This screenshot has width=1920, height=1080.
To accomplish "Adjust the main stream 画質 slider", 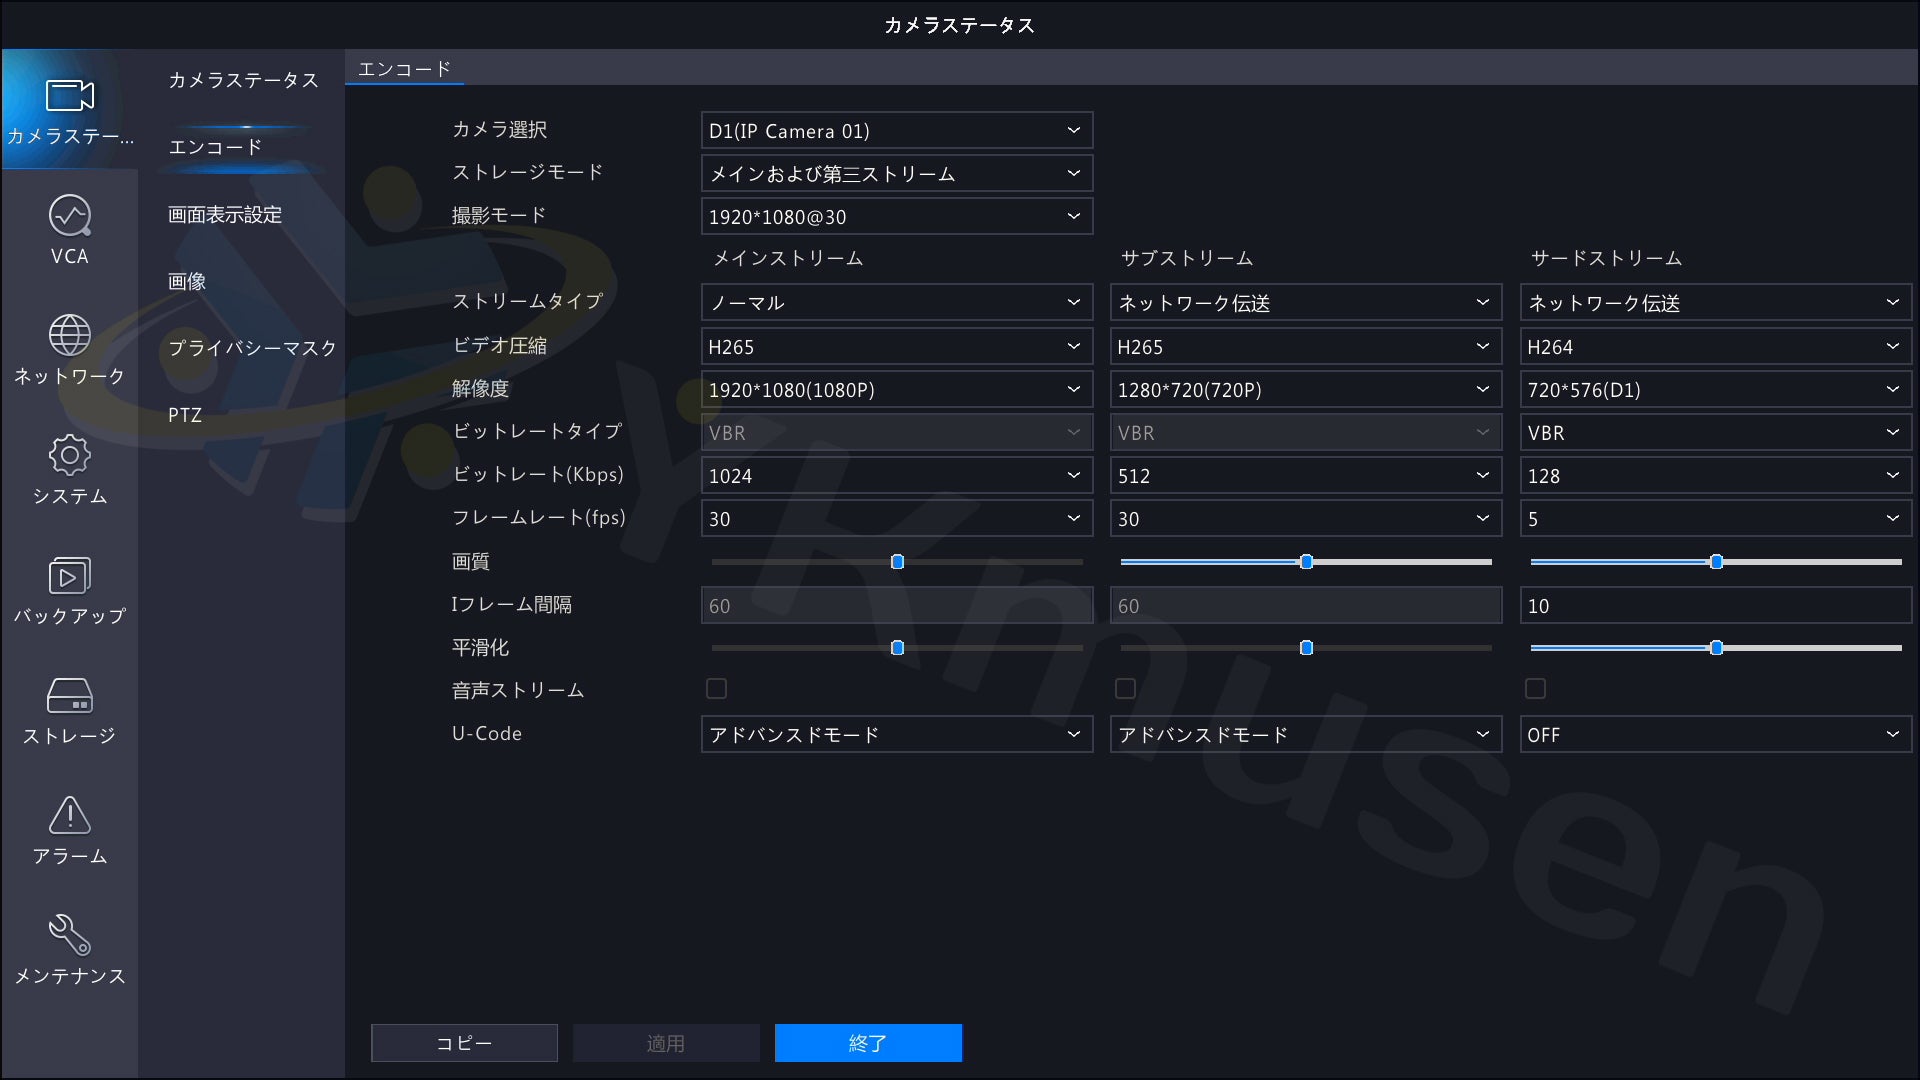I will (x=896, y=562).
